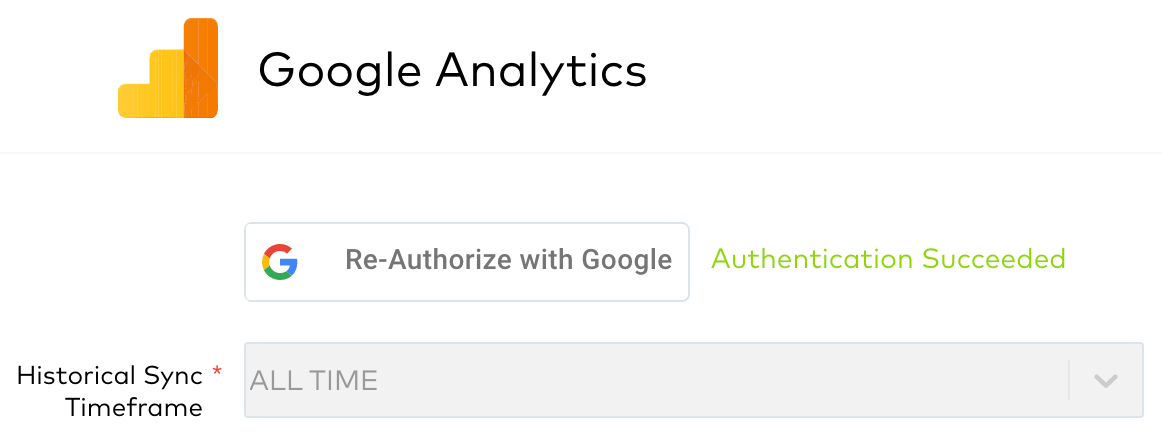
Task: Click the word Timeframe in the field label
Action: click(134, 407)
